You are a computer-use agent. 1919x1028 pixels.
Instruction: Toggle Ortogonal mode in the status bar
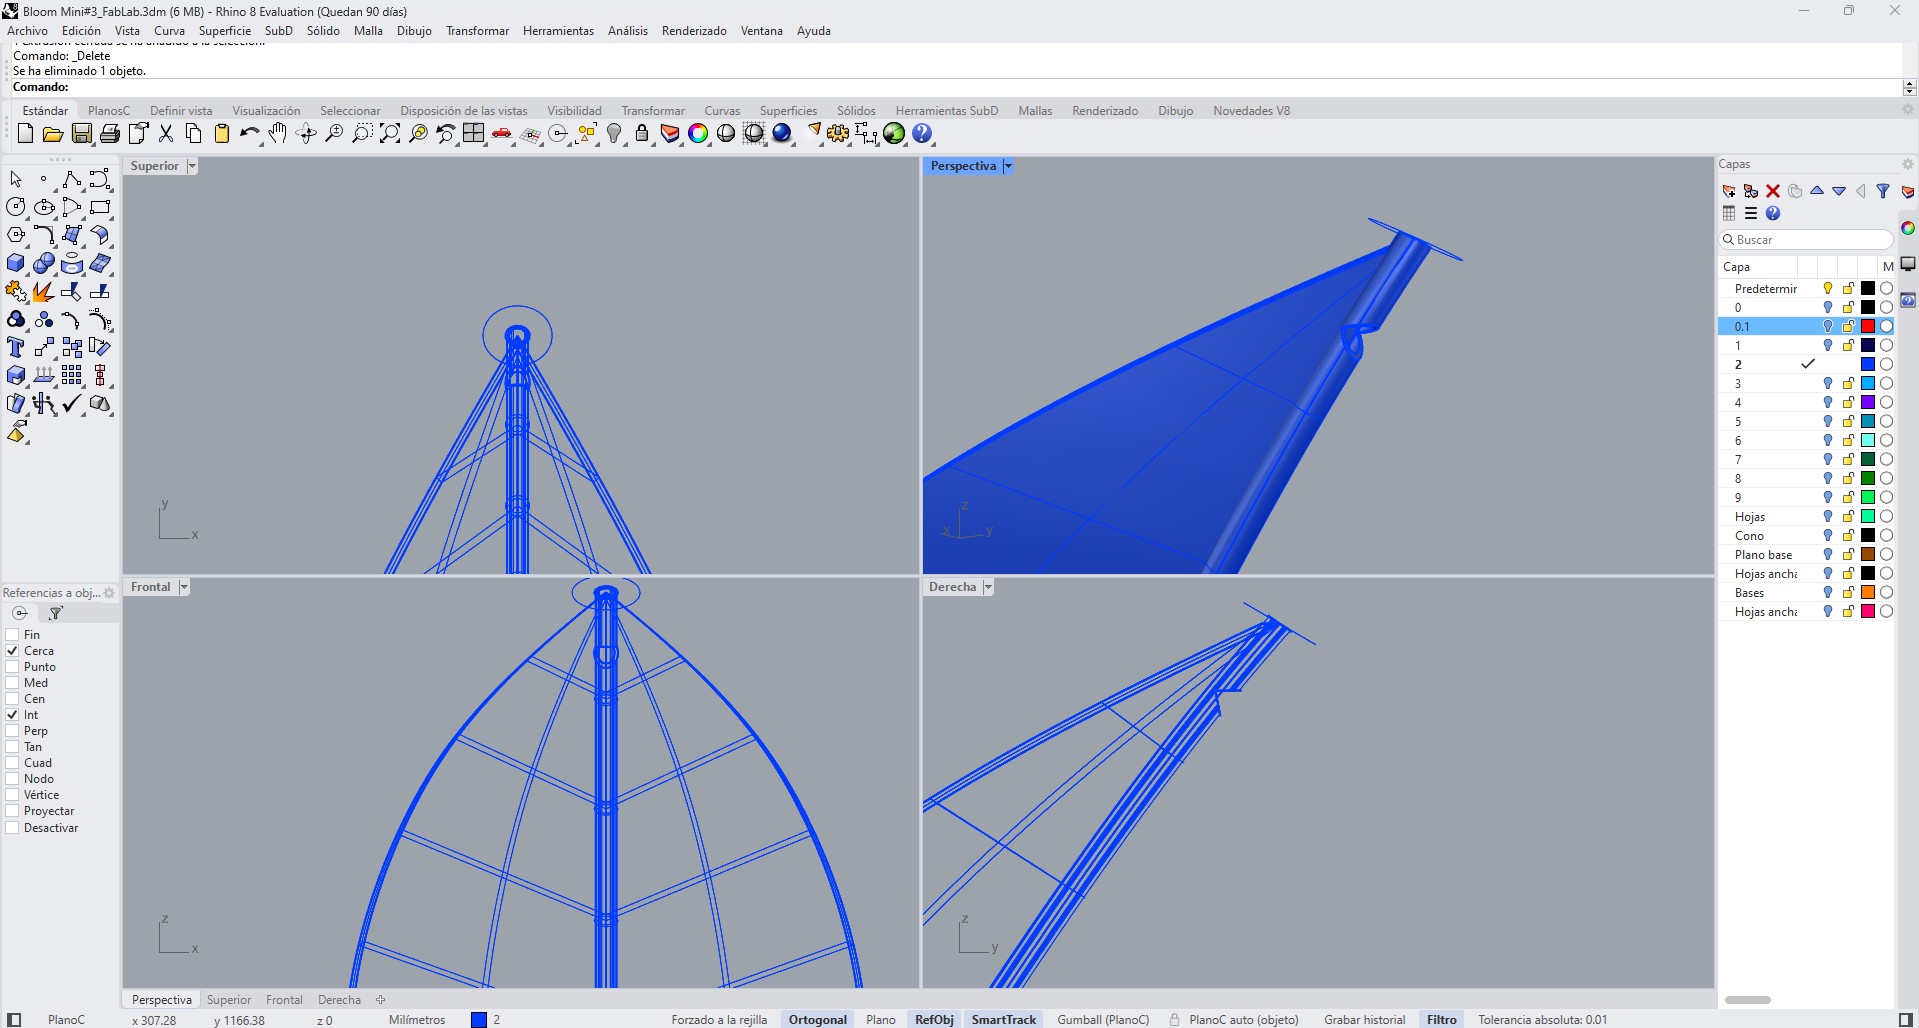click(818, 1020)
